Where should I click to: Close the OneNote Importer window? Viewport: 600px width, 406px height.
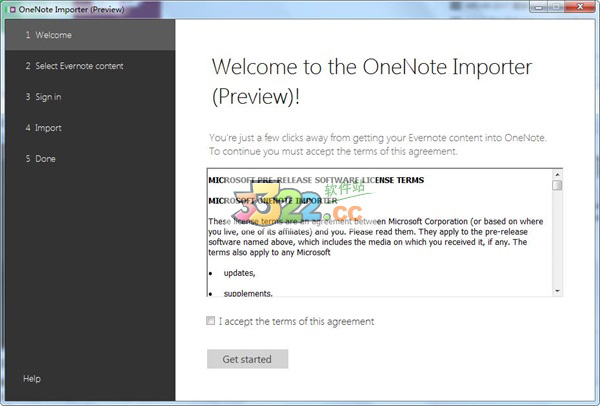580,7
